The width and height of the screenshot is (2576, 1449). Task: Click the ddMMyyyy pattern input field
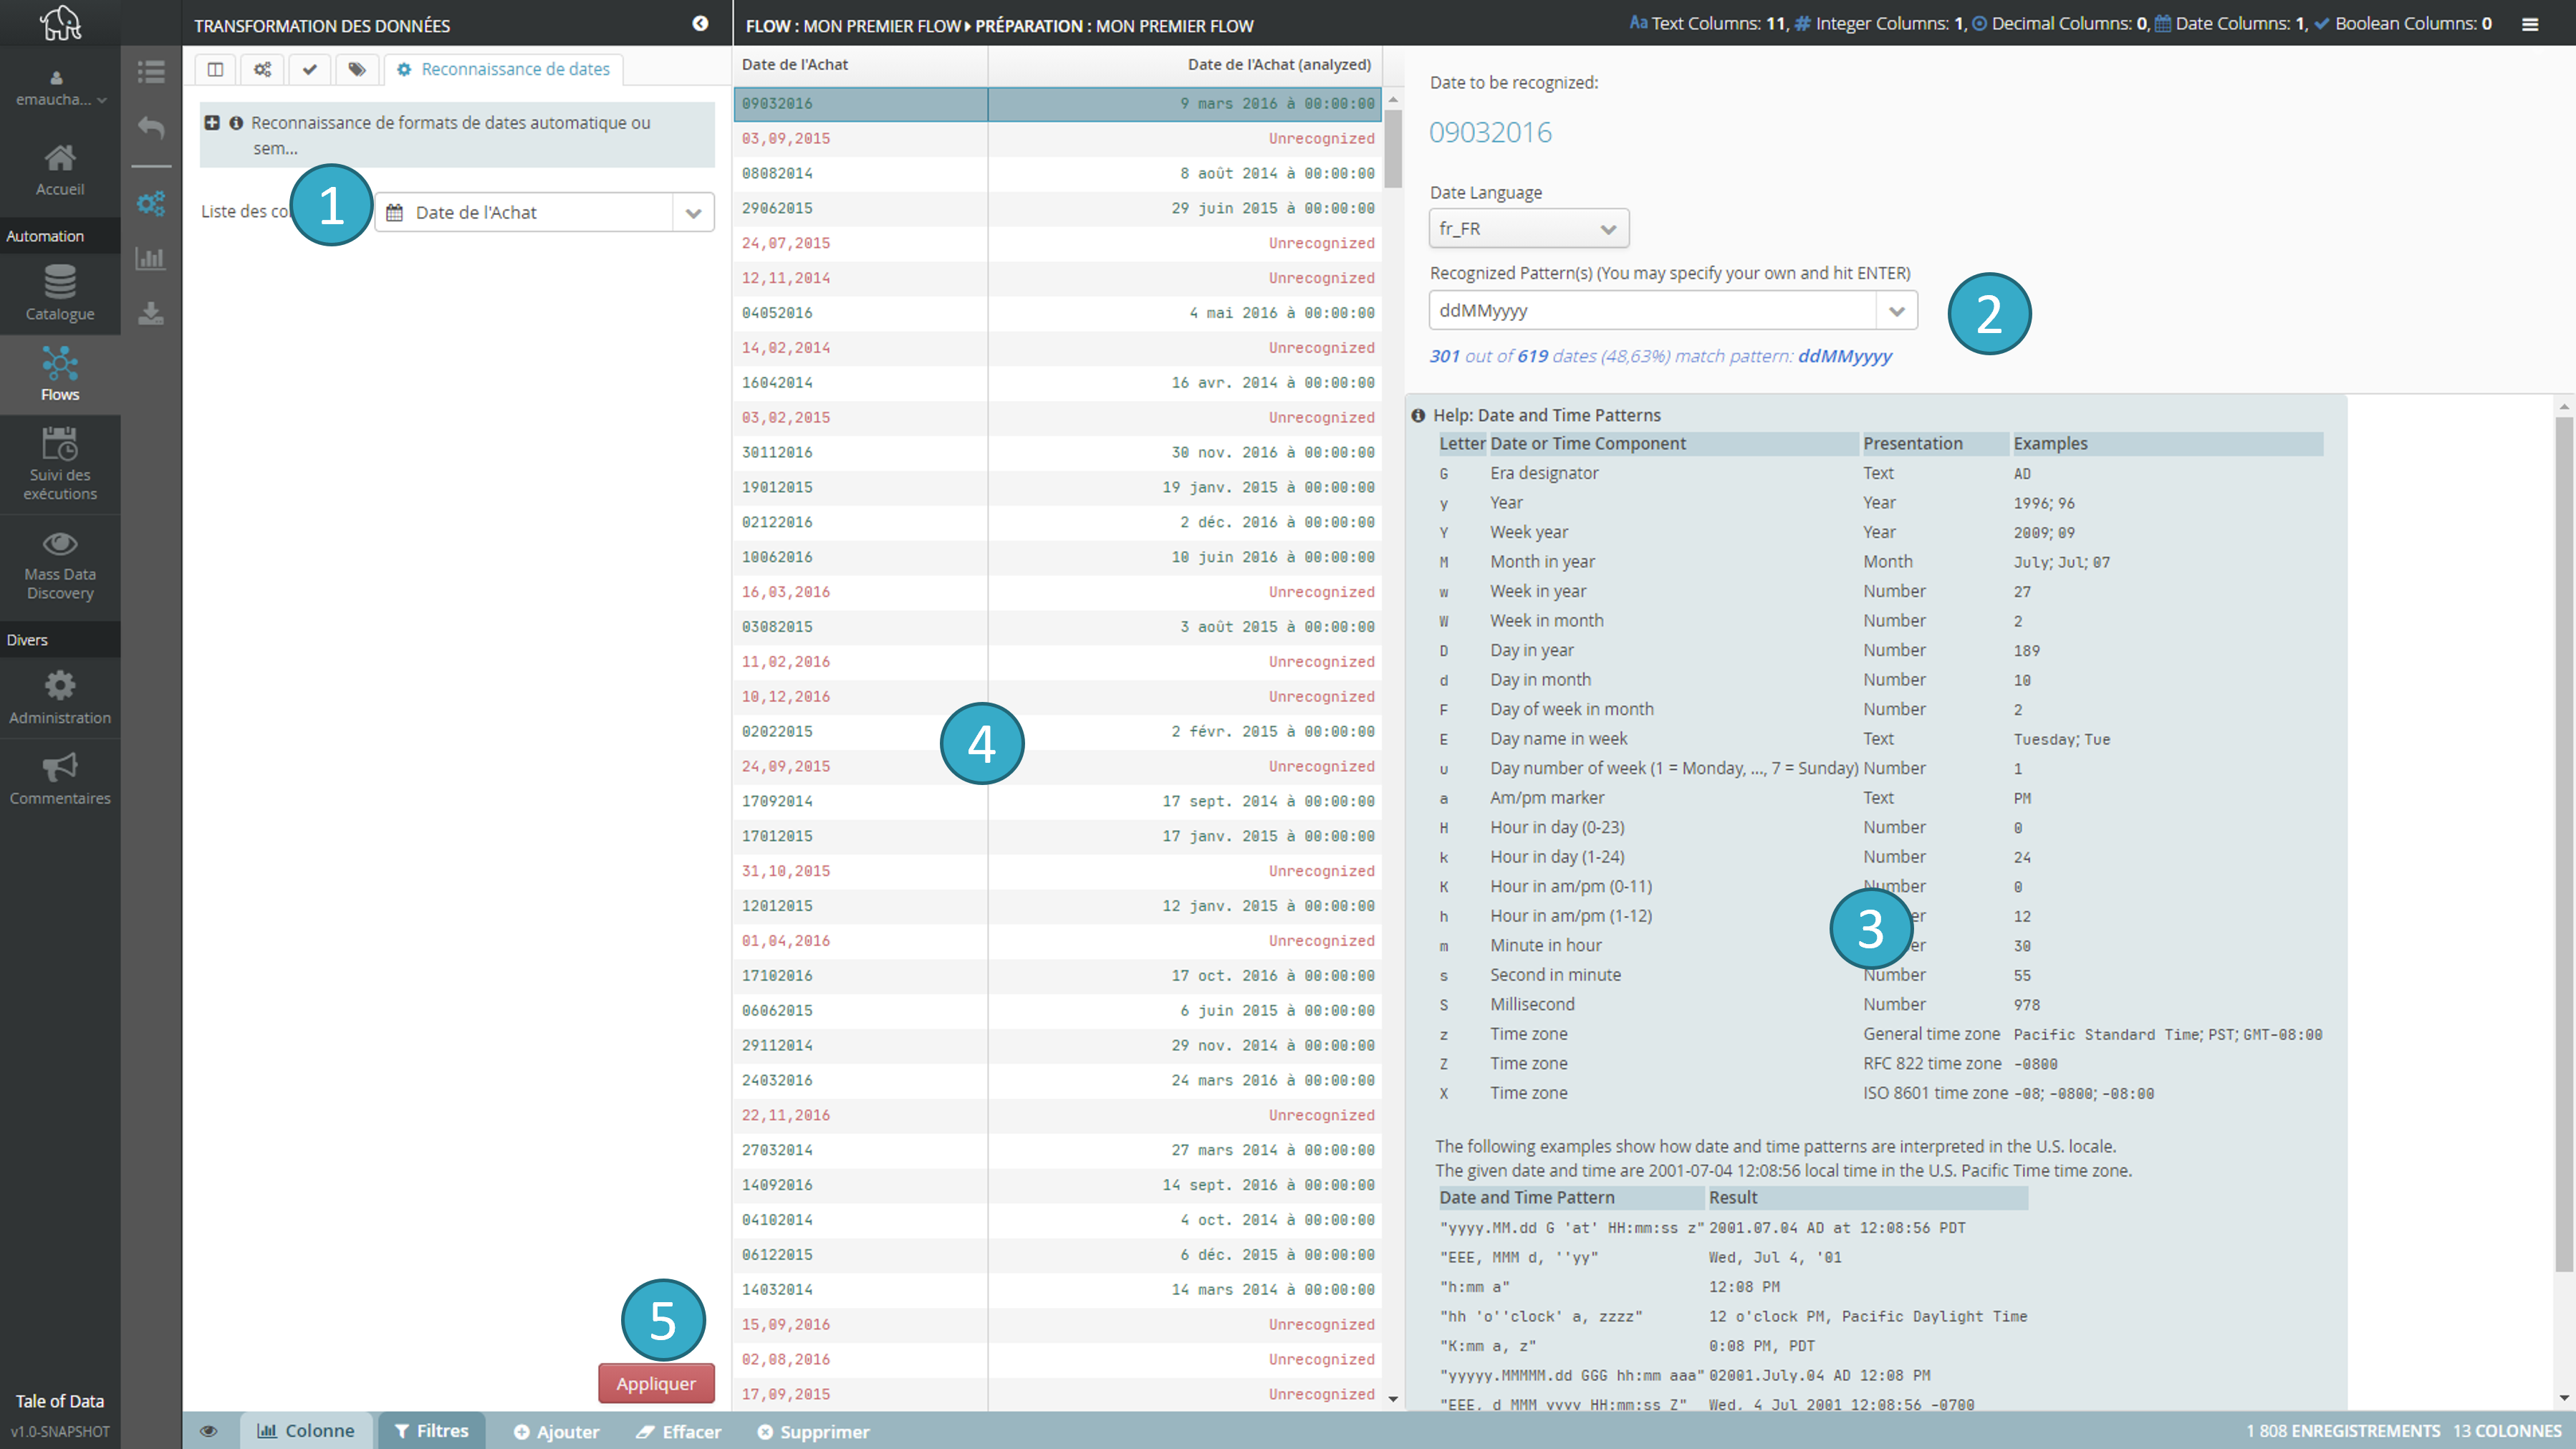coord(1652,311)
